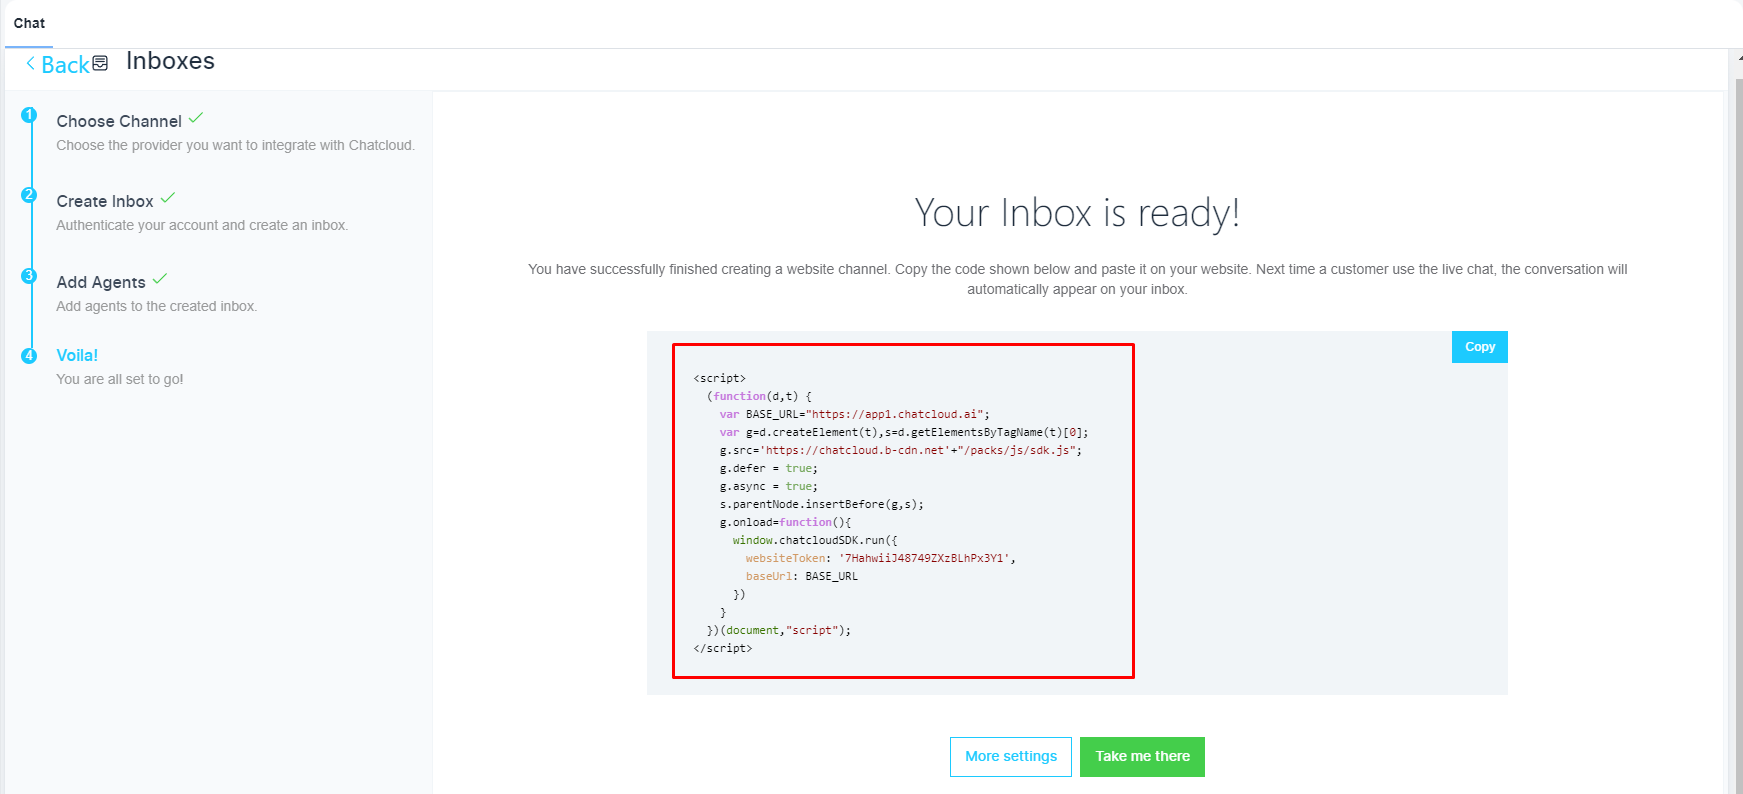
Task: Select the step 4 numbered circle
Action: click(x=29, y=356)
